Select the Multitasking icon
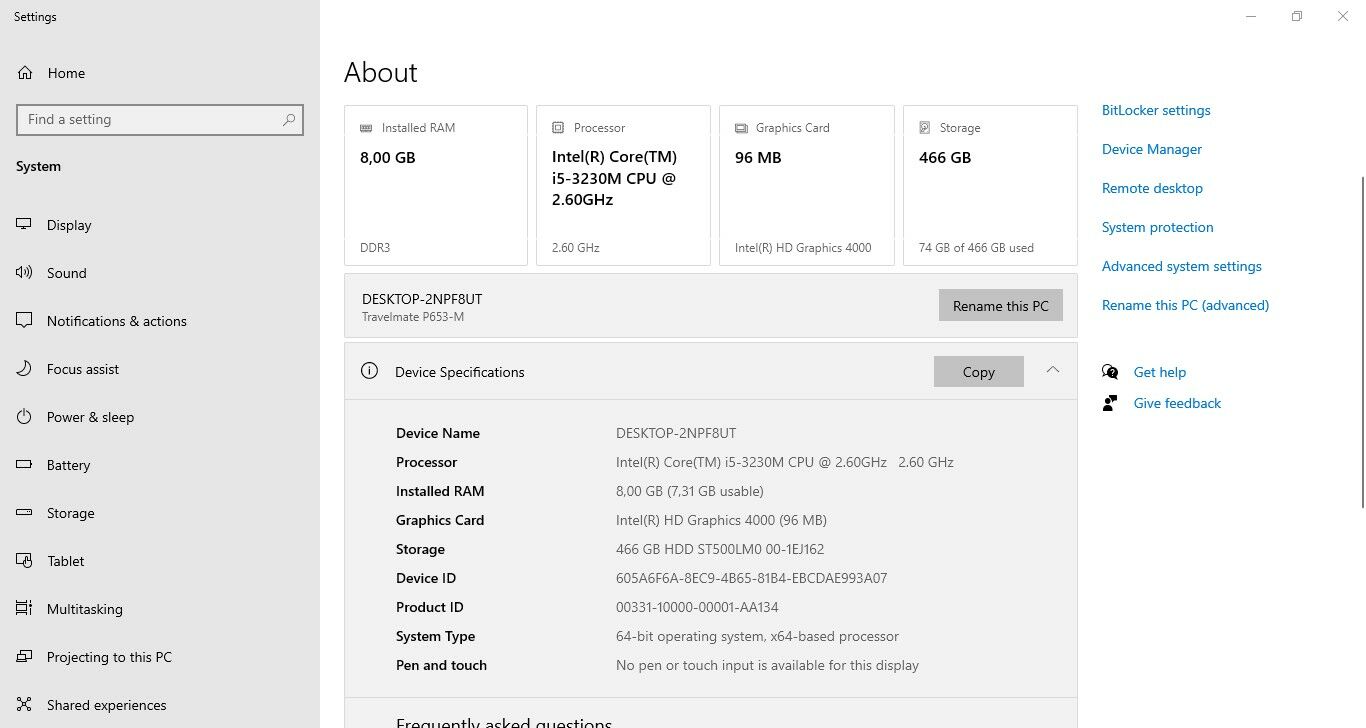 point(23,609)
